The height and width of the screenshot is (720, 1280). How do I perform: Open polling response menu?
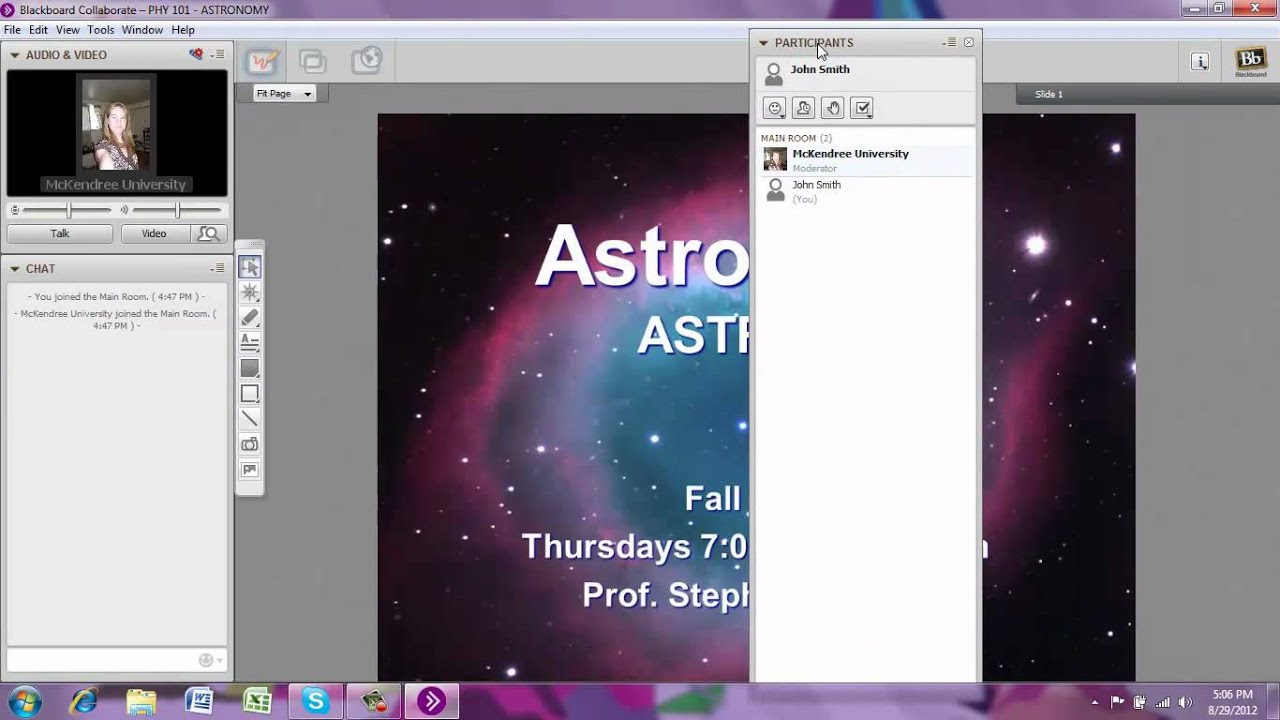pyautogui.click(x=862, y=108)
